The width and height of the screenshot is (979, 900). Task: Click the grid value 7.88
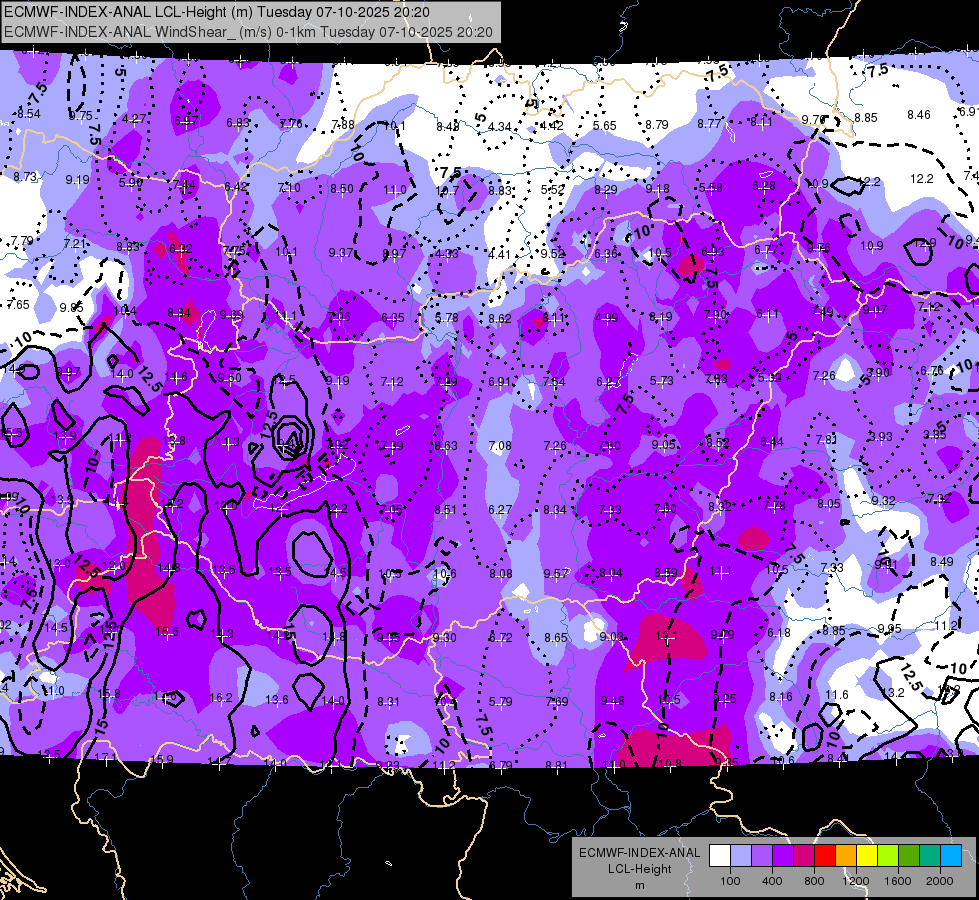tap(343, 125)
